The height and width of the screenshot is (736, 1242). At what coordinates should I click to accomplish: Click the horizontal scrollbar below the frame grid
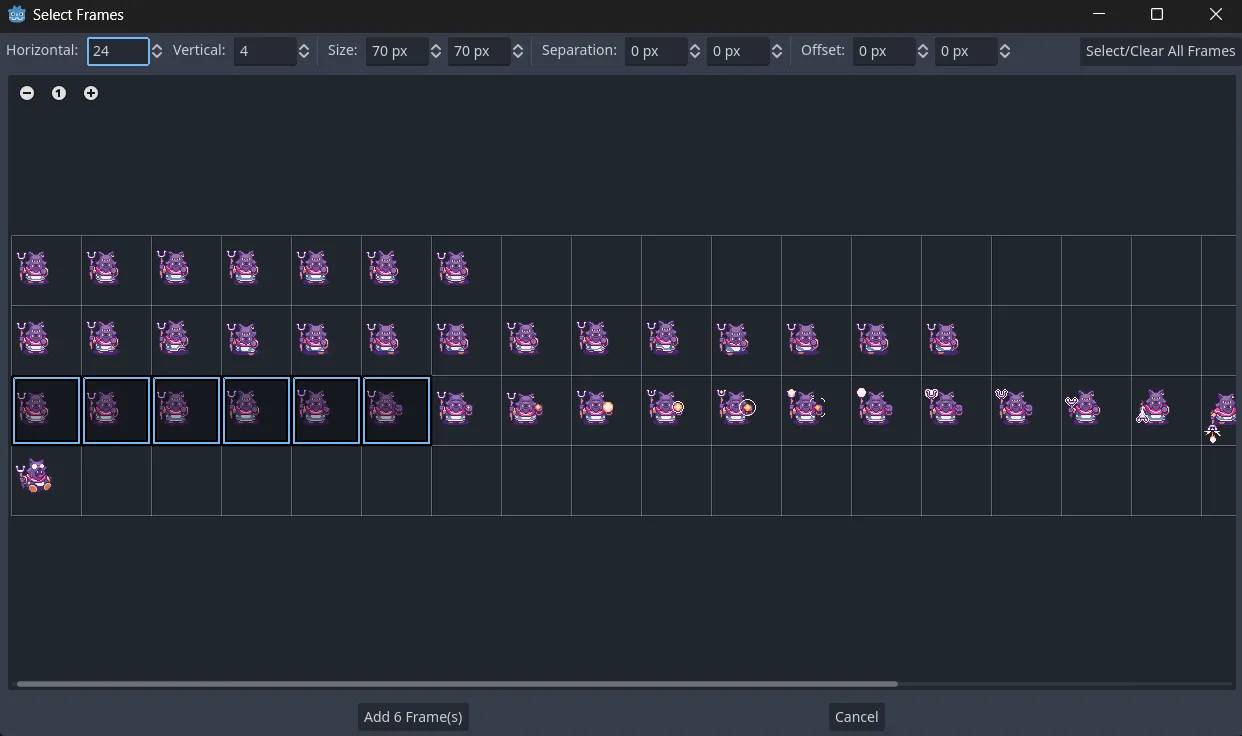pos(457,684)
